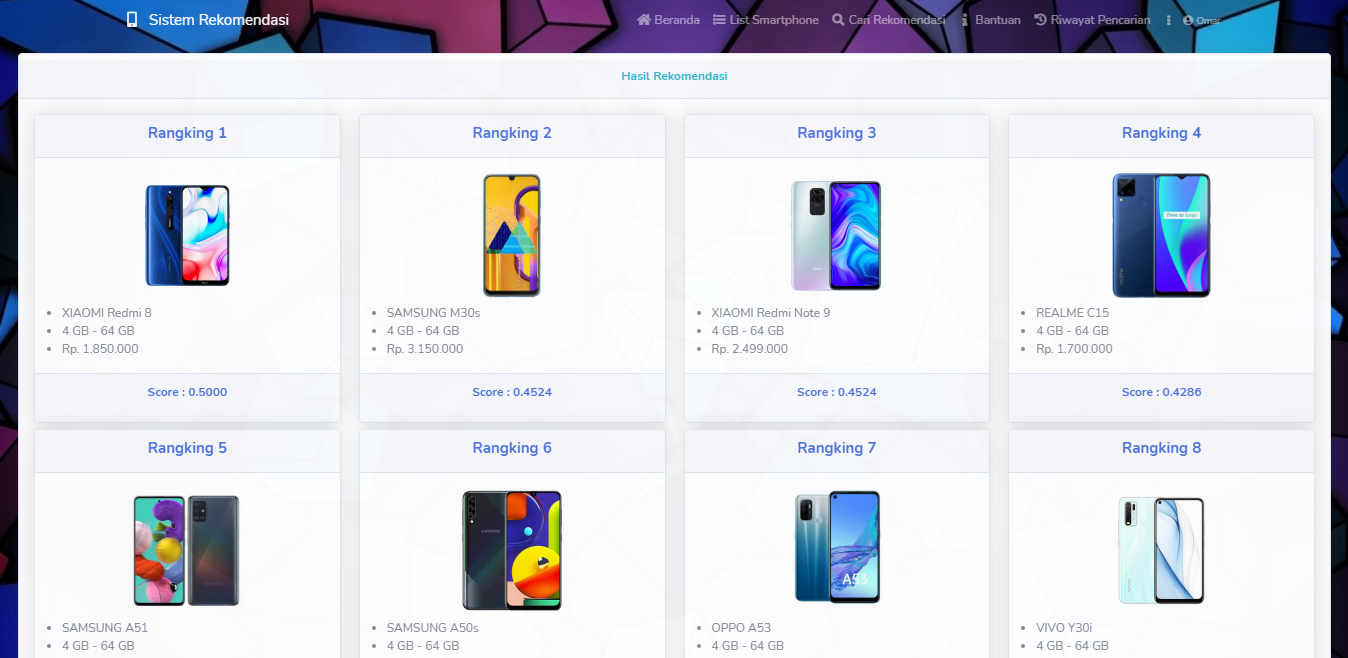
Task: Select the SAMSUNG A51 phone image
Action: coord(187,551)
